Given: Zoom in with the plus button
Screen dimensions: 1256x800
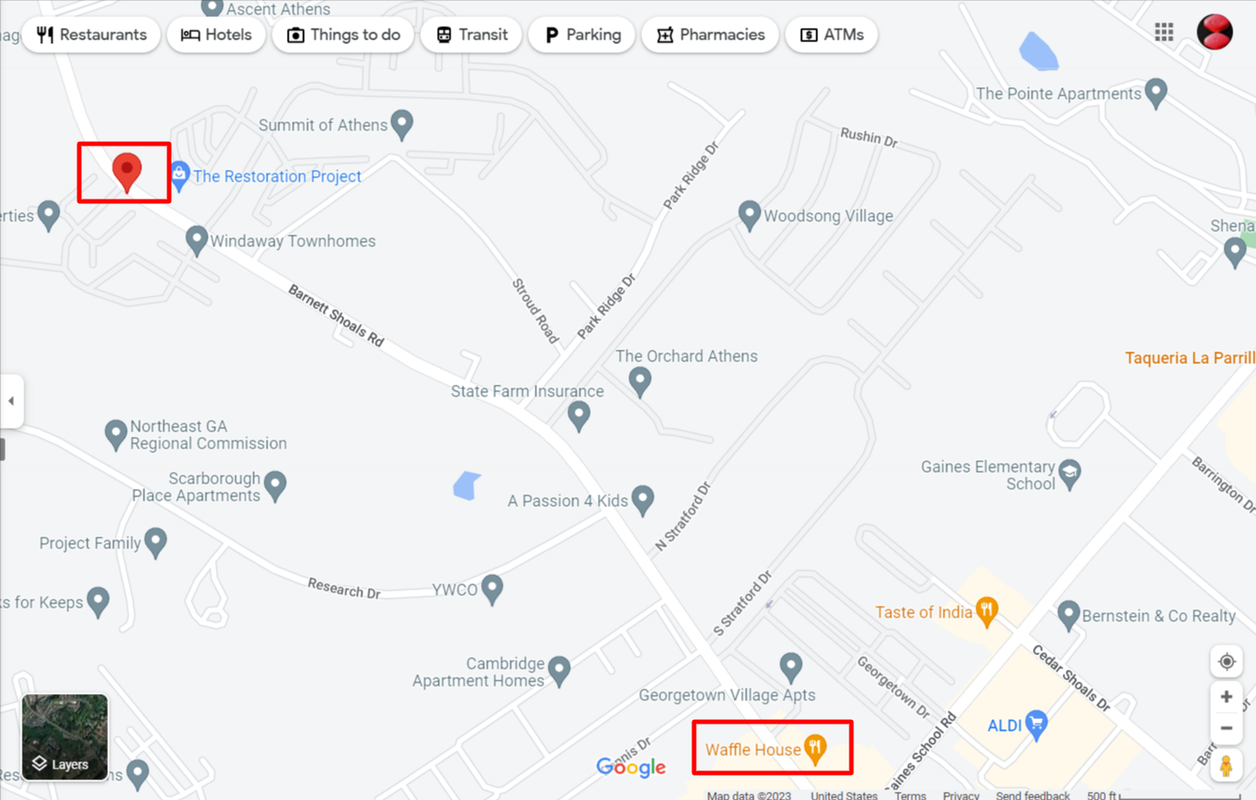Looking at the screenshot, I should [x=1226, y=697].
